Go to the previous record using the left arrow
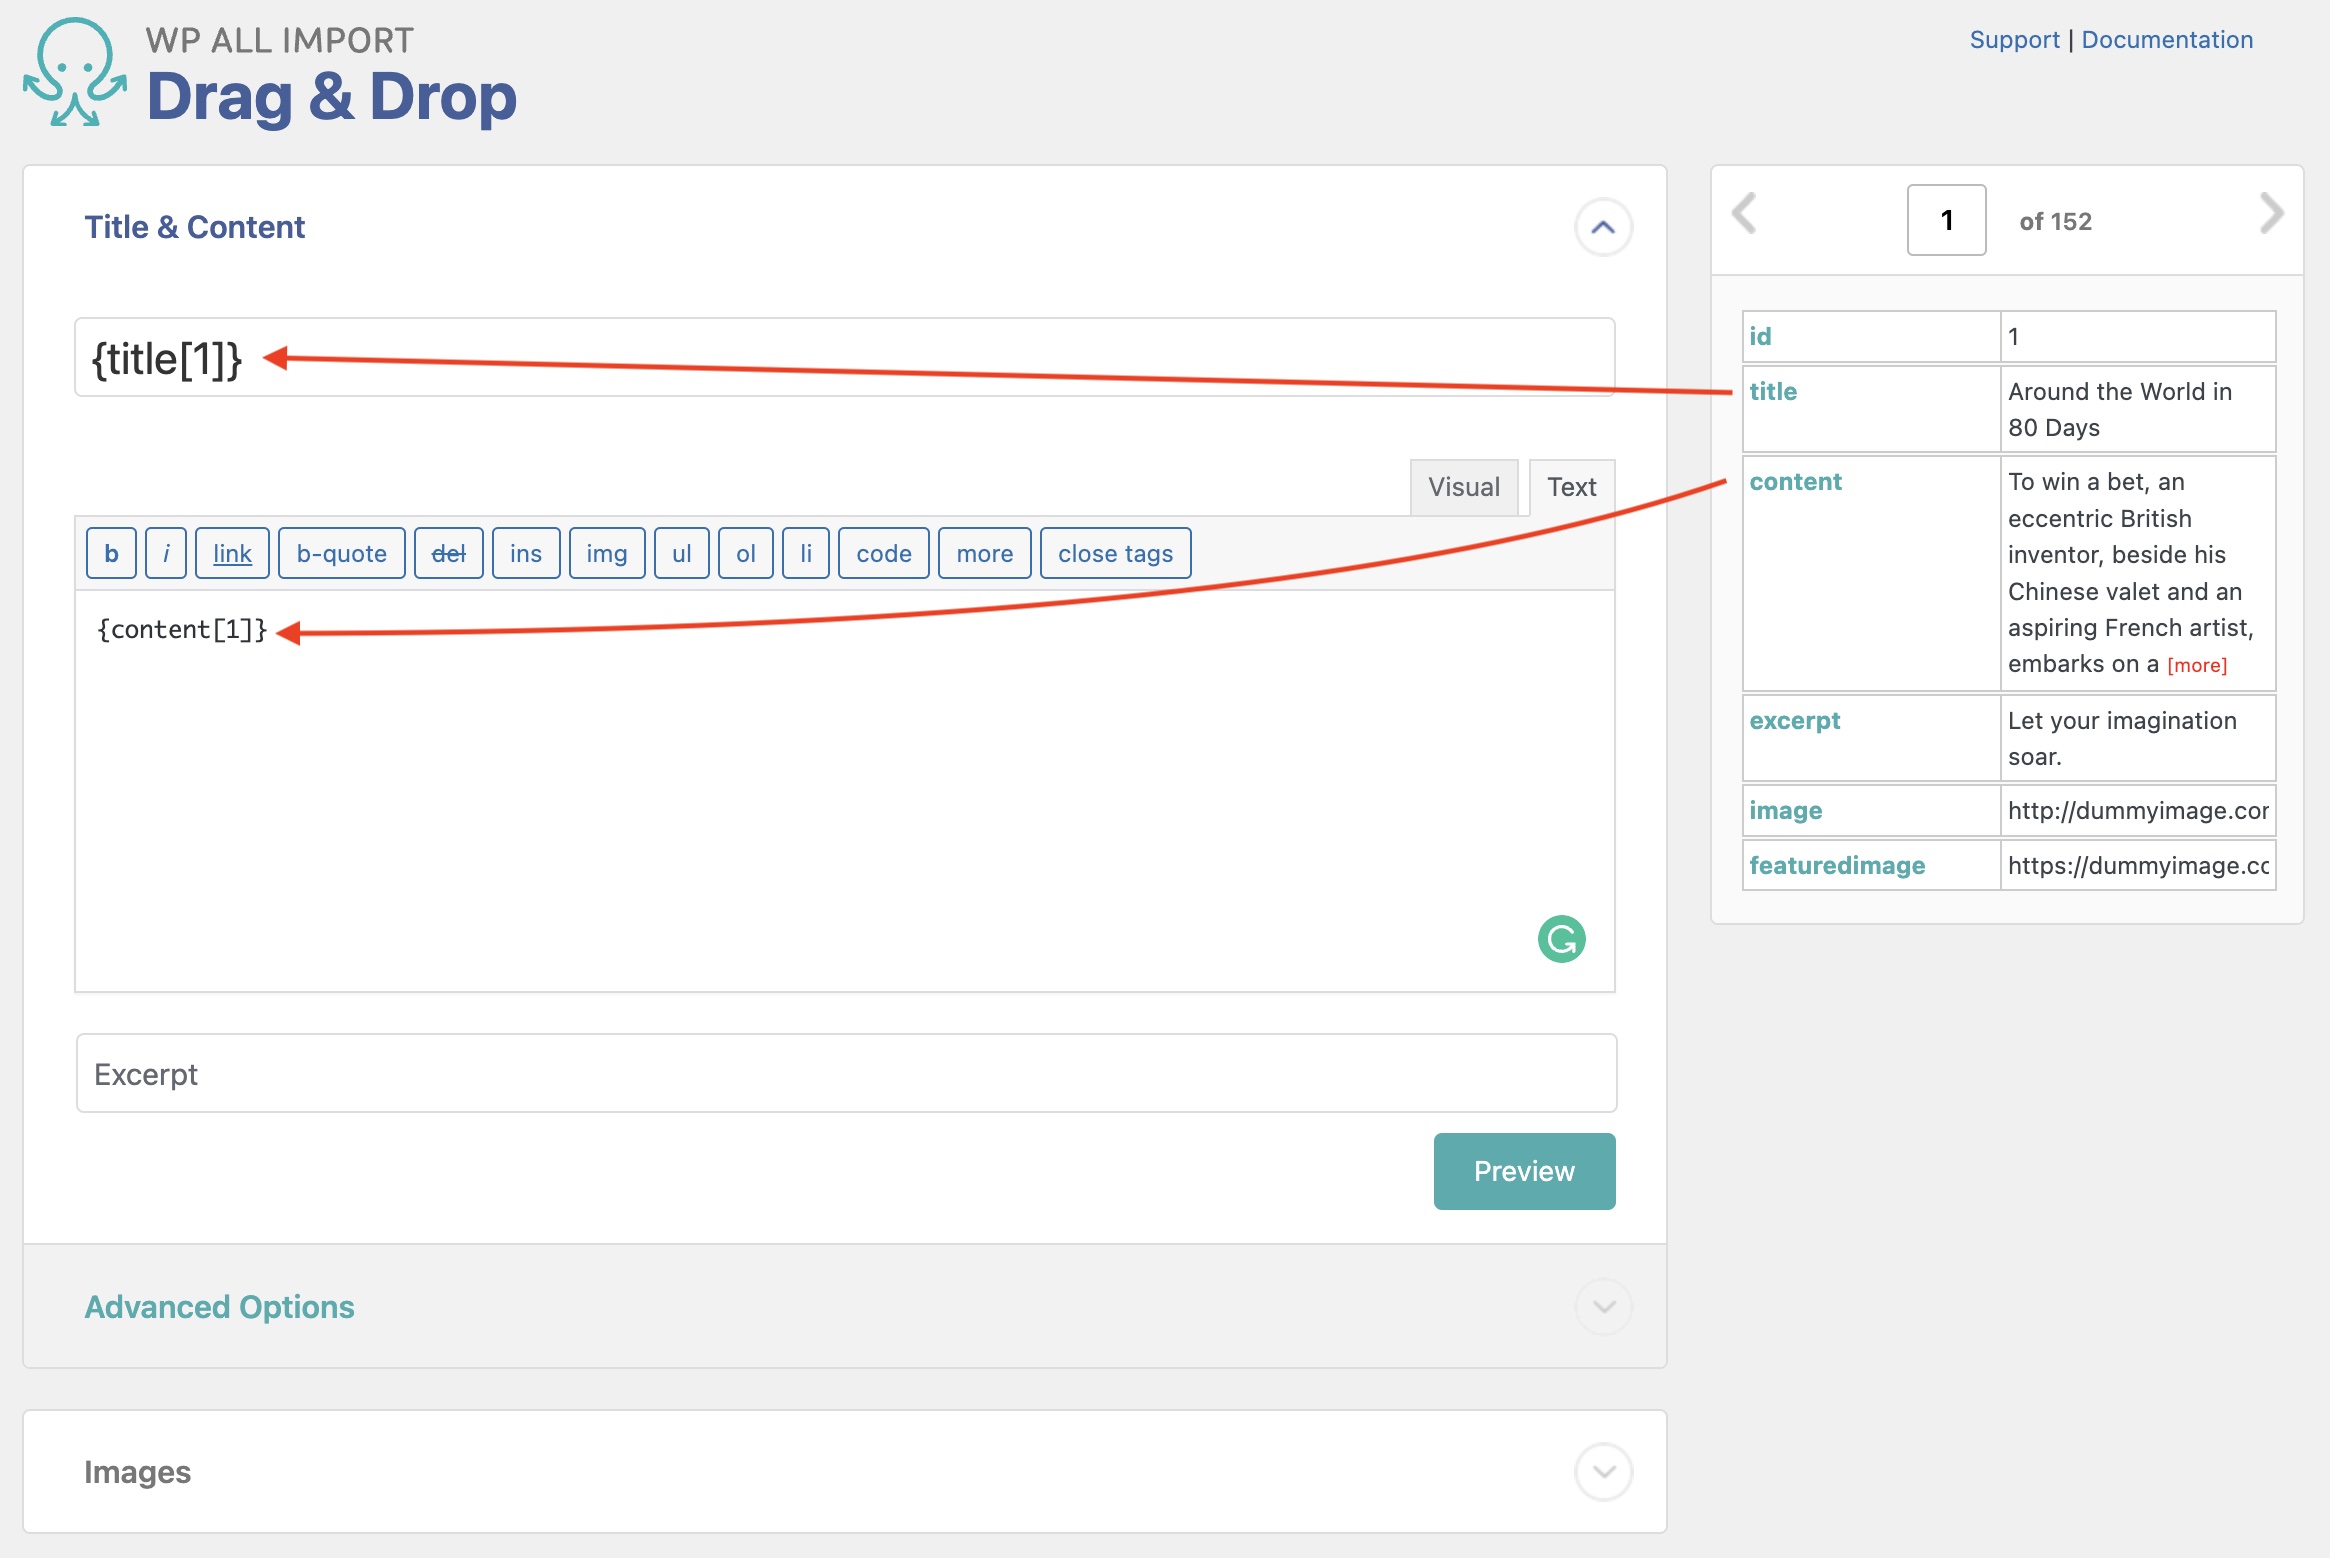The image size is (2330, 1558). [x=1744, y=213]
